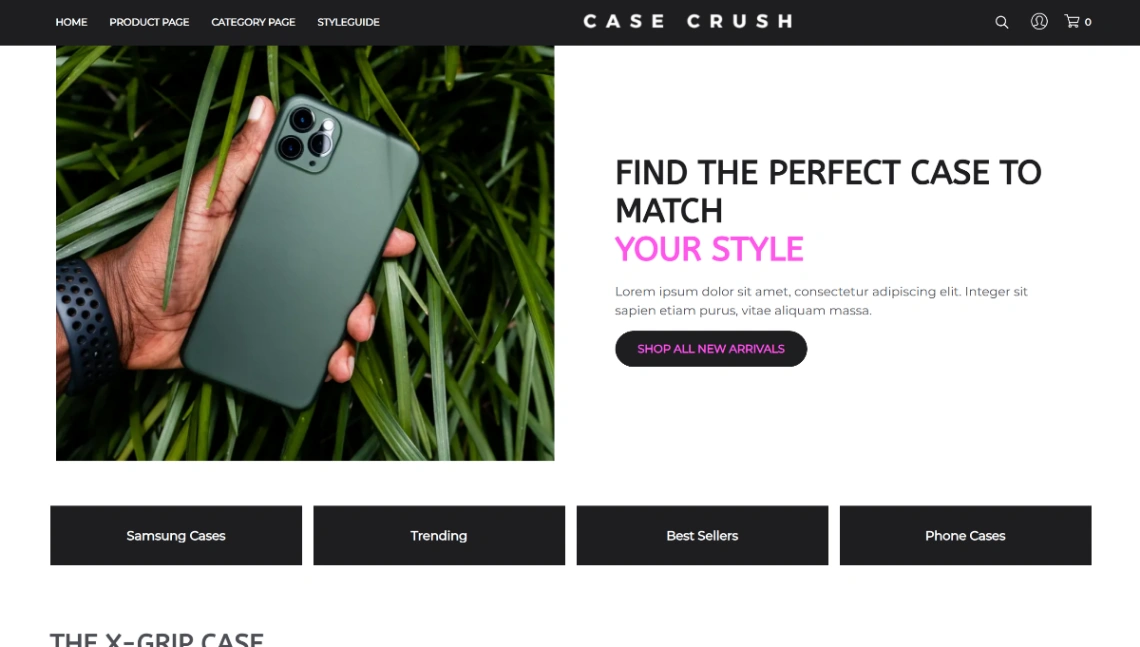Screen dimensions: 1140x647
Task: Click the cart item count number
Action: click(x=1088, y=22)
